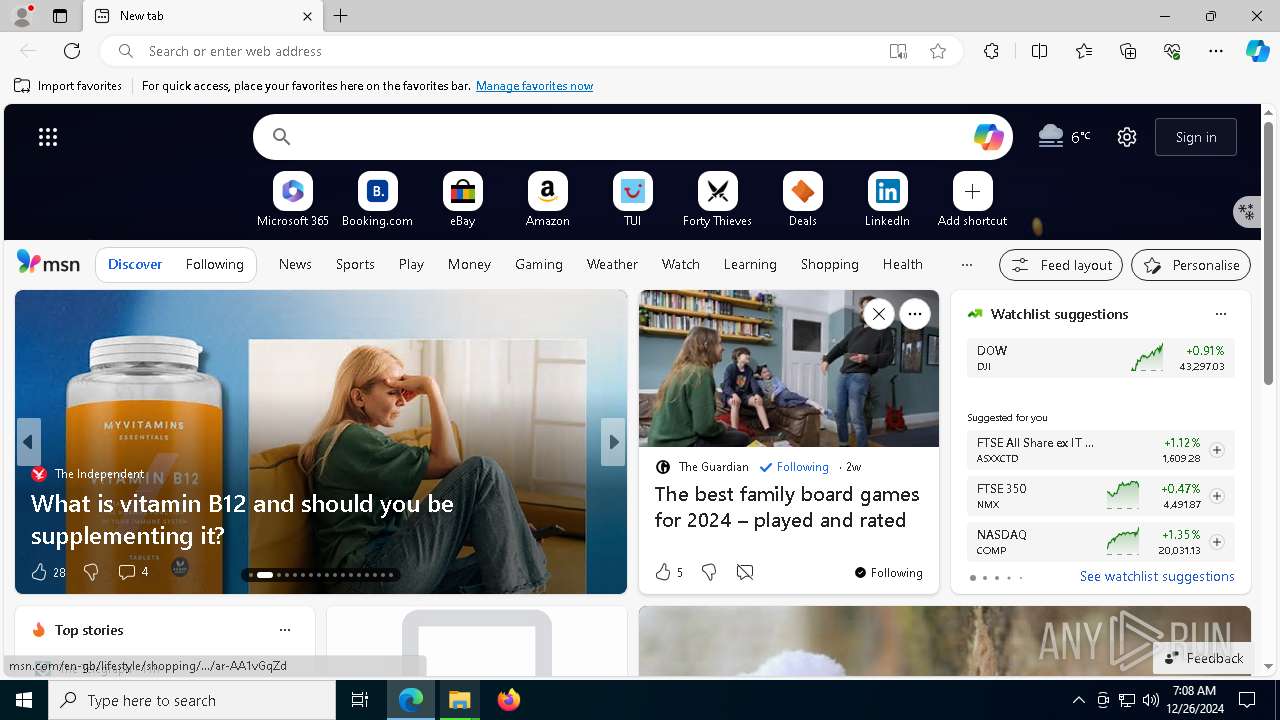Open Feedback button
Image resolution: width=1280 pixels, height=720 pixels.
1204,658
